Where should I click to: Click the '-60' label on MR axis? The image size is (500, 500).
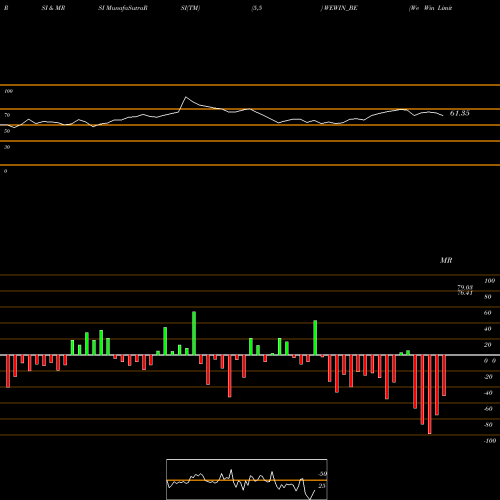coord(488,409)
